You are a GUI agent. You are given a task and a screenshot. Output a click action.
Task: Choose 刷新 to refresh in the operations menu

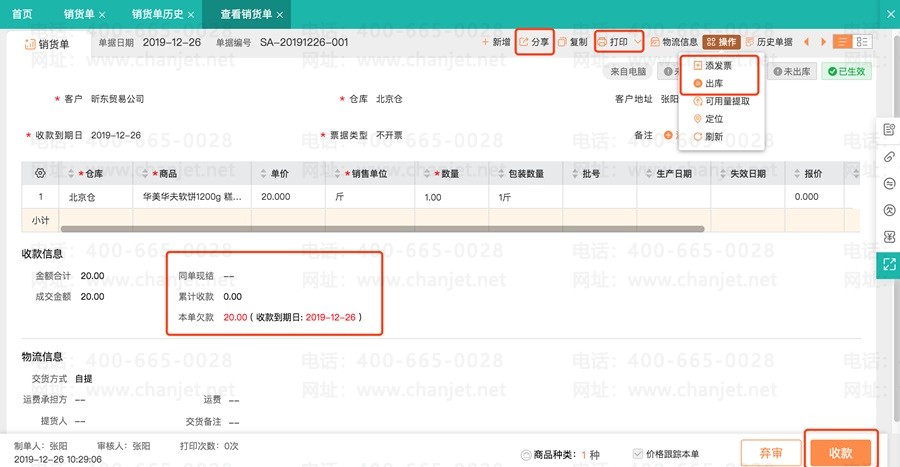click(708, 137)
